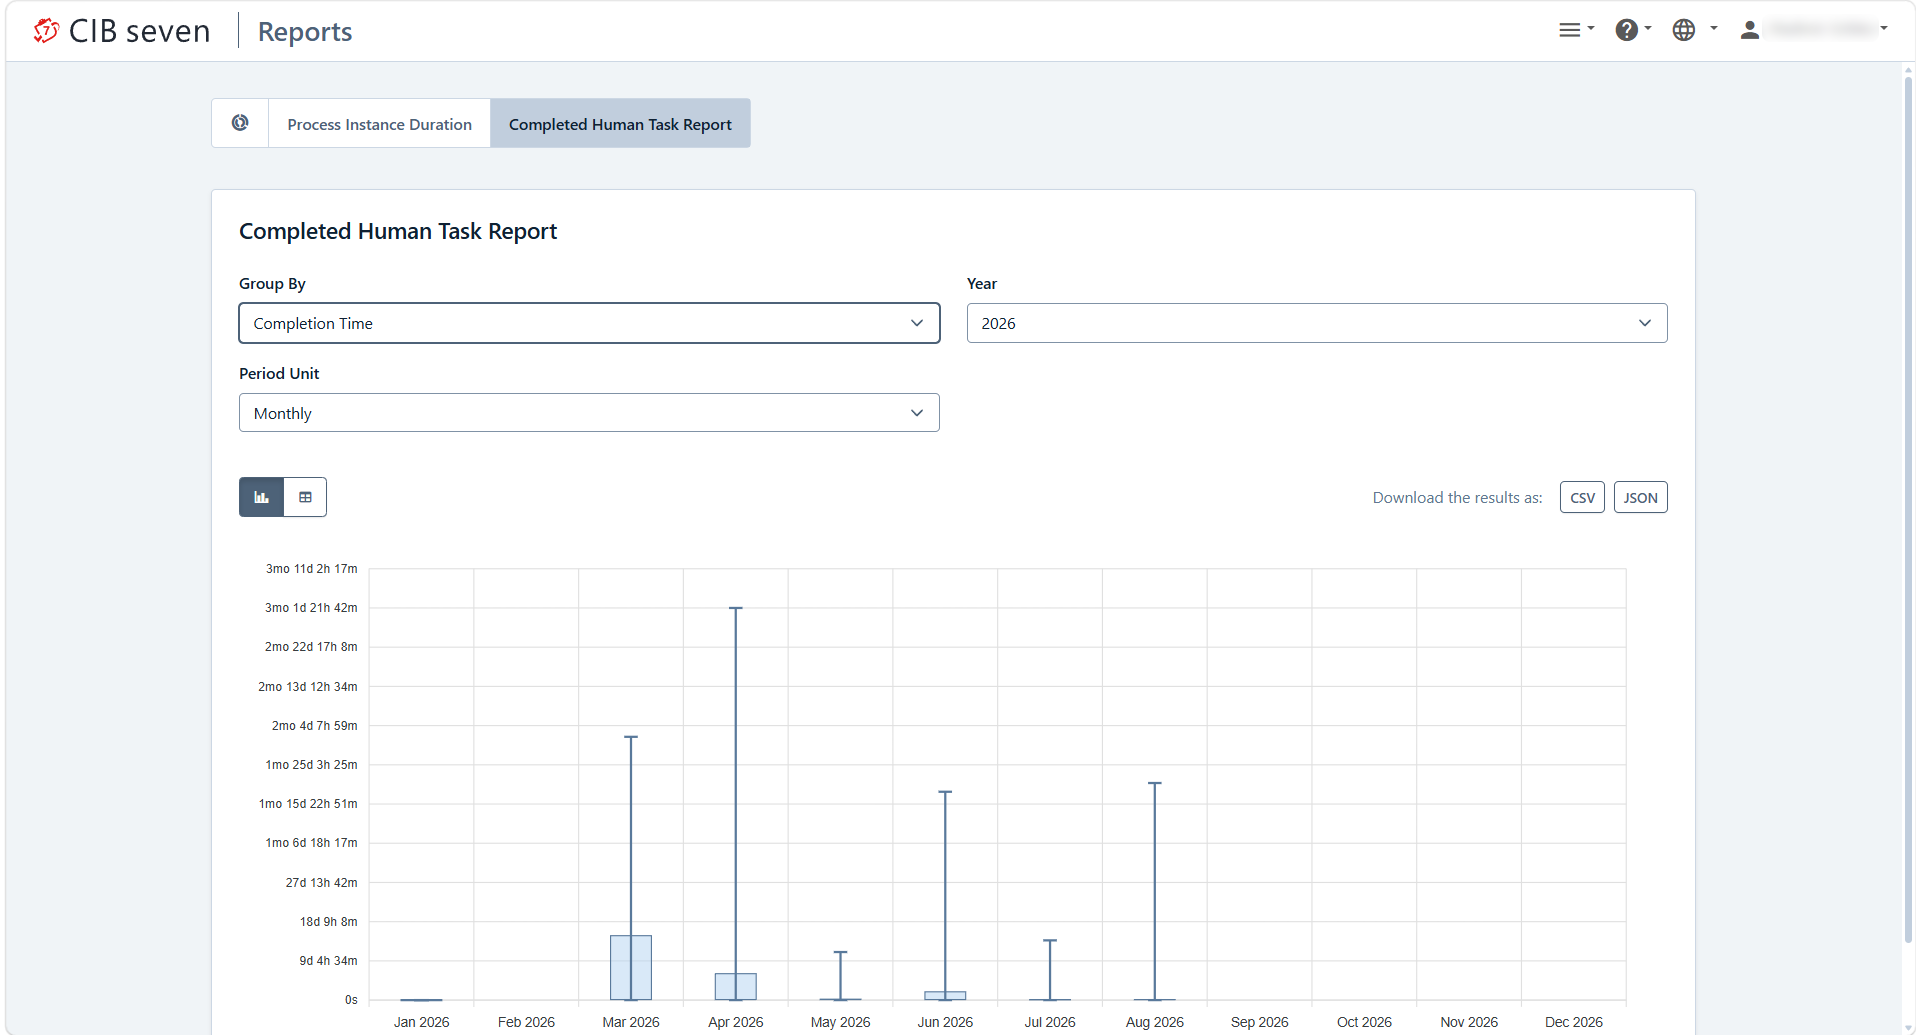Expand the Year 2026 dropdown
1919x1035 pixels.
pos(1316,323)
